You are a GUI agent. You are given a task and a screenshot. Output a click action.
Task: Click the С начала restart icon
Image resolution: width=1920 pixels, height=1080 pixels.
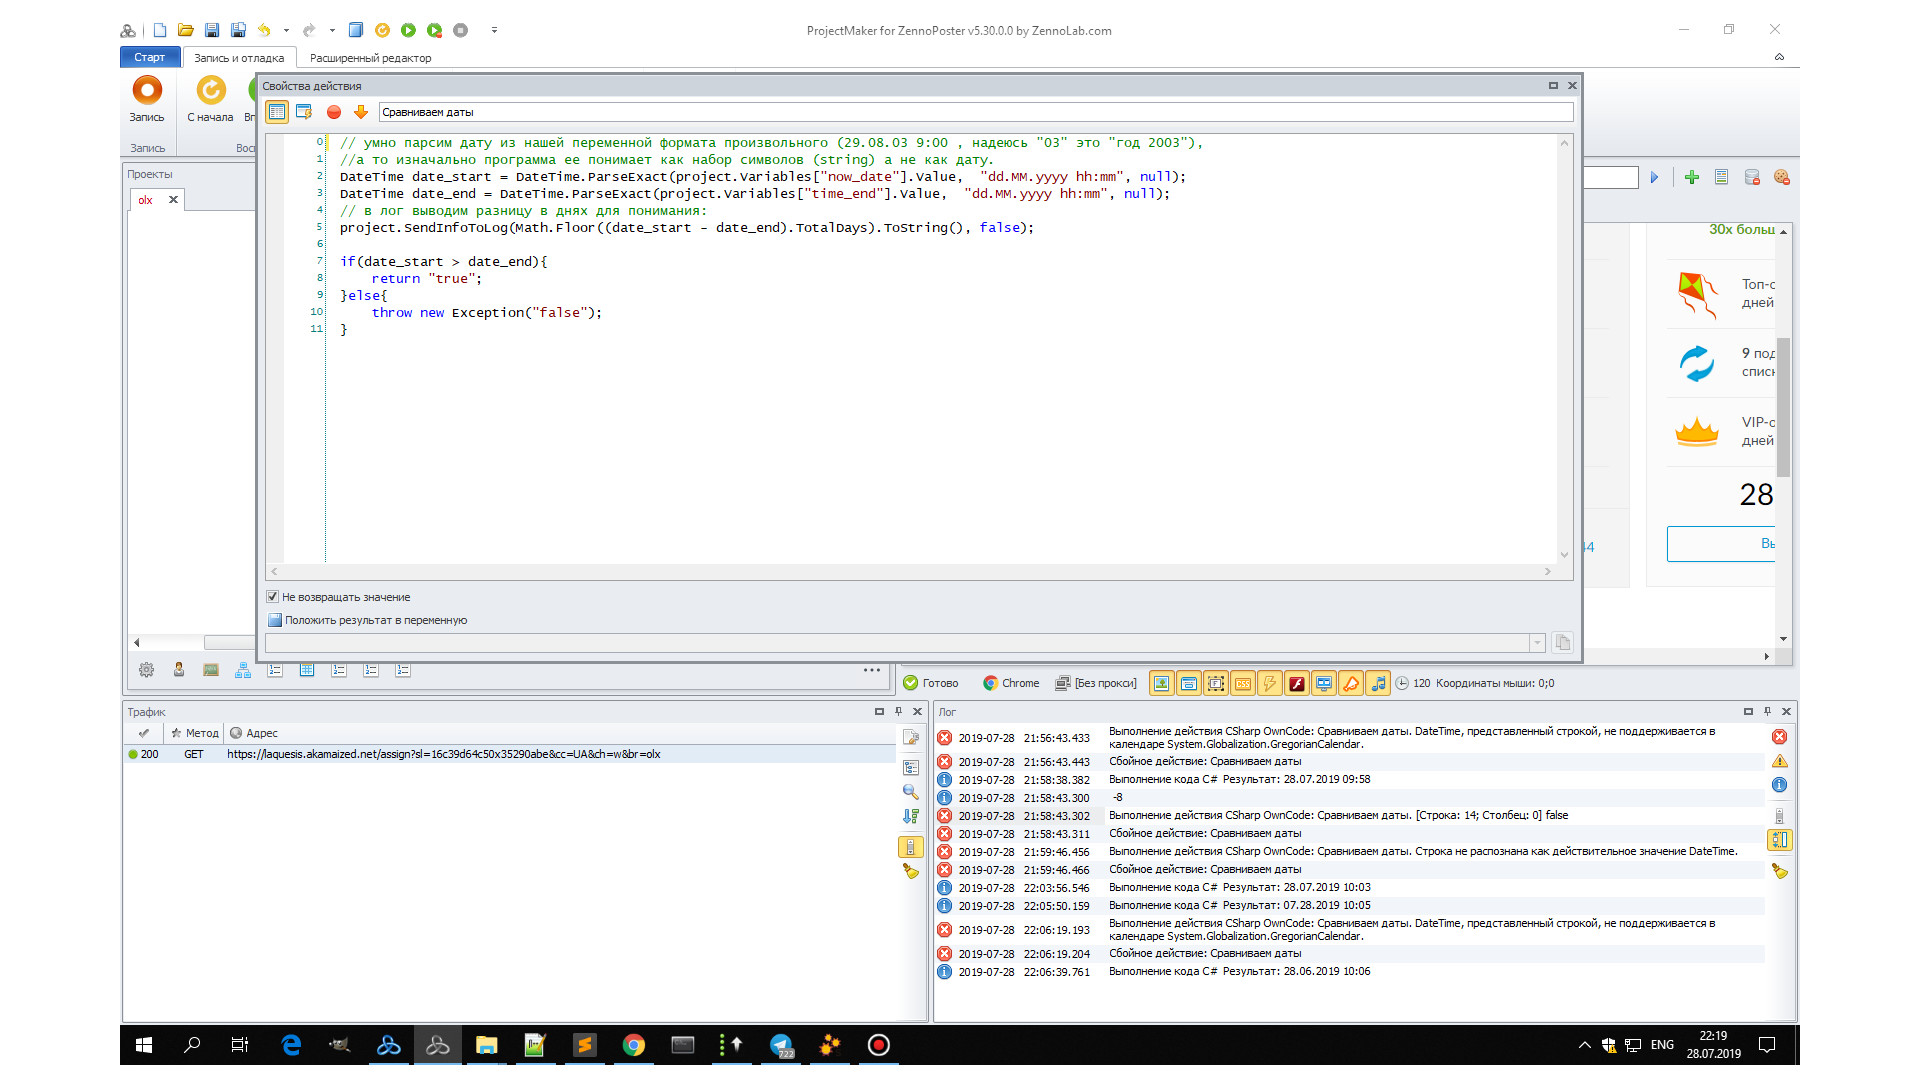tap(210, 91)
